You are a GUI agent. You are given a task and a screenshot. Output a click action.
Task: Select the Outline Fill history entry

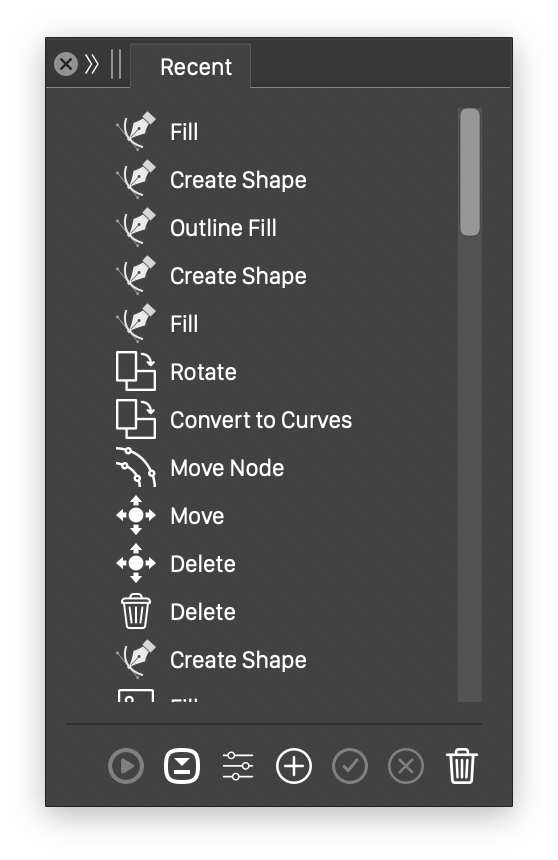click(x=223, y=228)
